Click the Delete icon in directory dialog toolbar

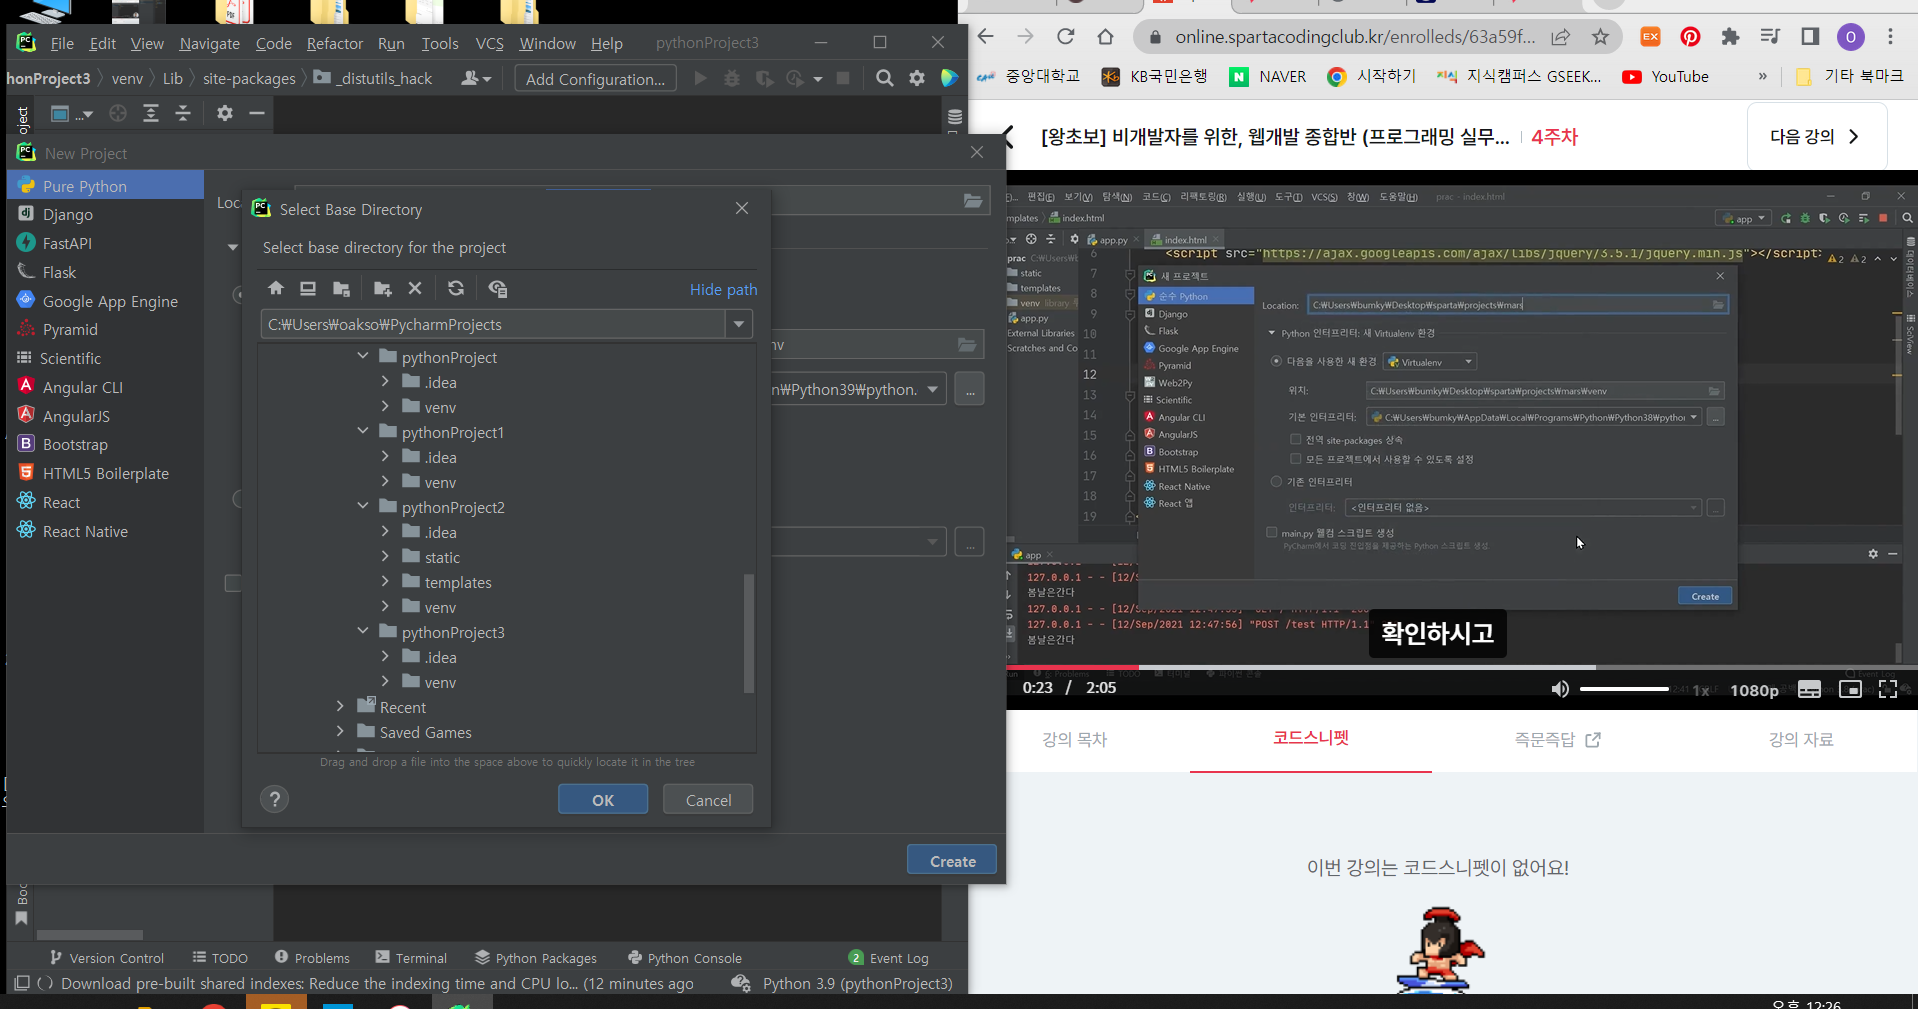point(415,288)
